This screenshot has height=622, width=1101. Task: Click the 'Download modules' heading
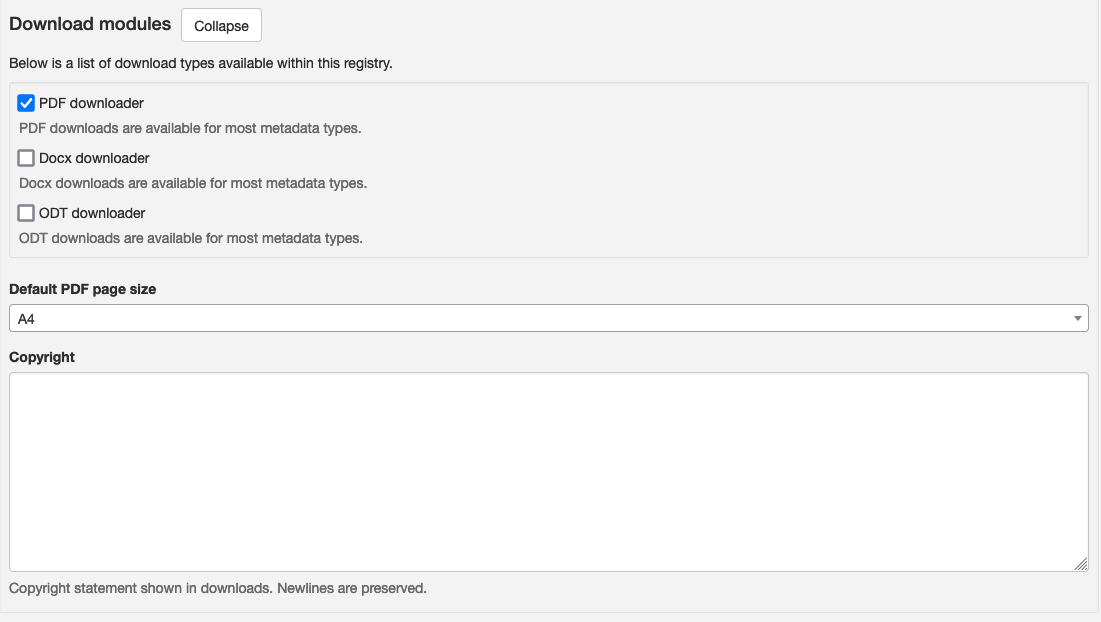(x=90, y=25)
